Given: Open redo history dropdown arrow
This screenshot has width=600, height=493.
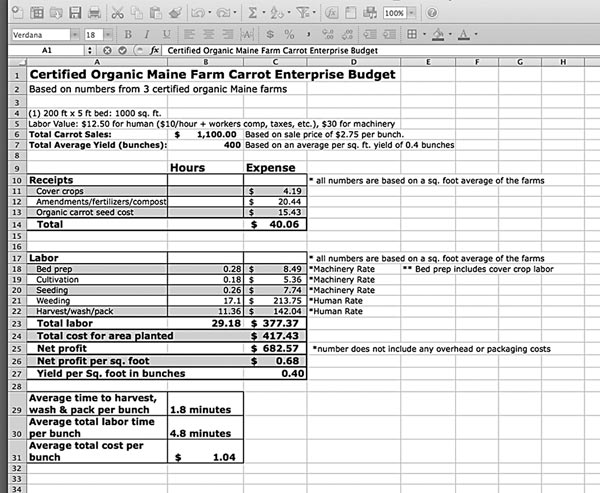Looking at the screenshot, I should 235,13.
